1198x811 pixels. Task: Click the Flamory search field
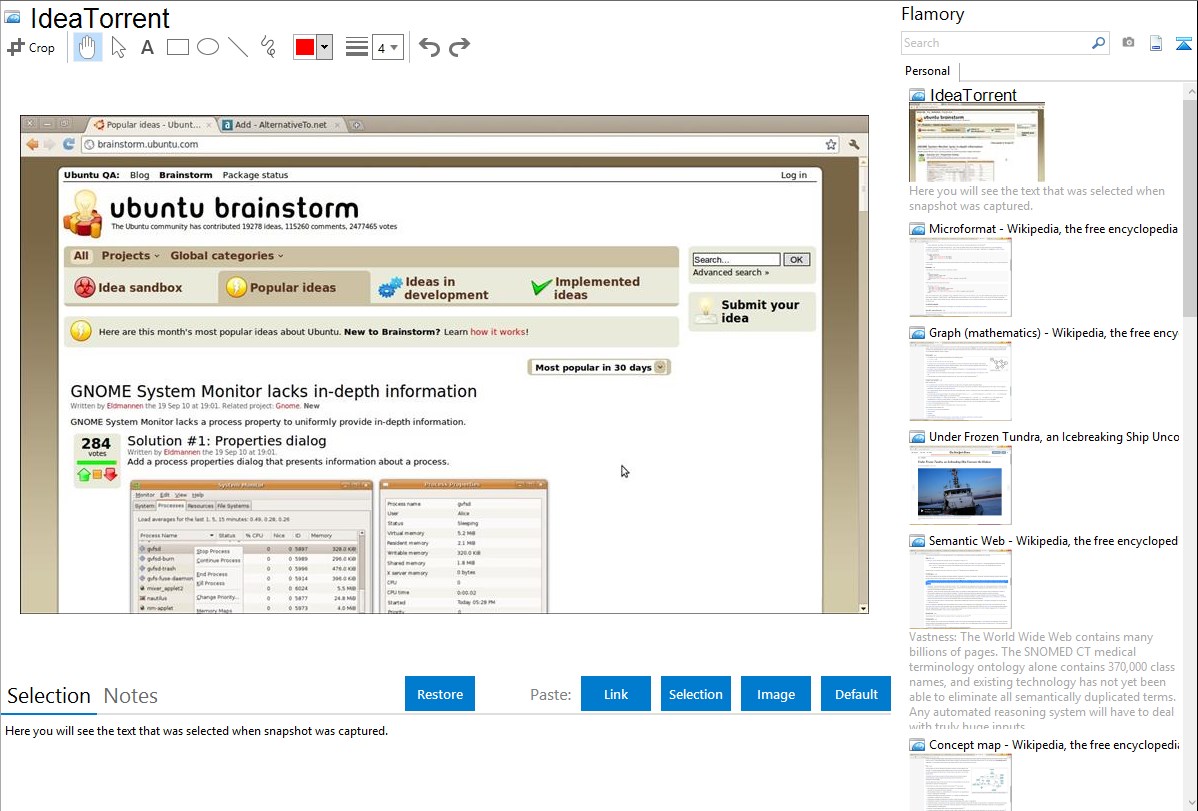[996, 43]
